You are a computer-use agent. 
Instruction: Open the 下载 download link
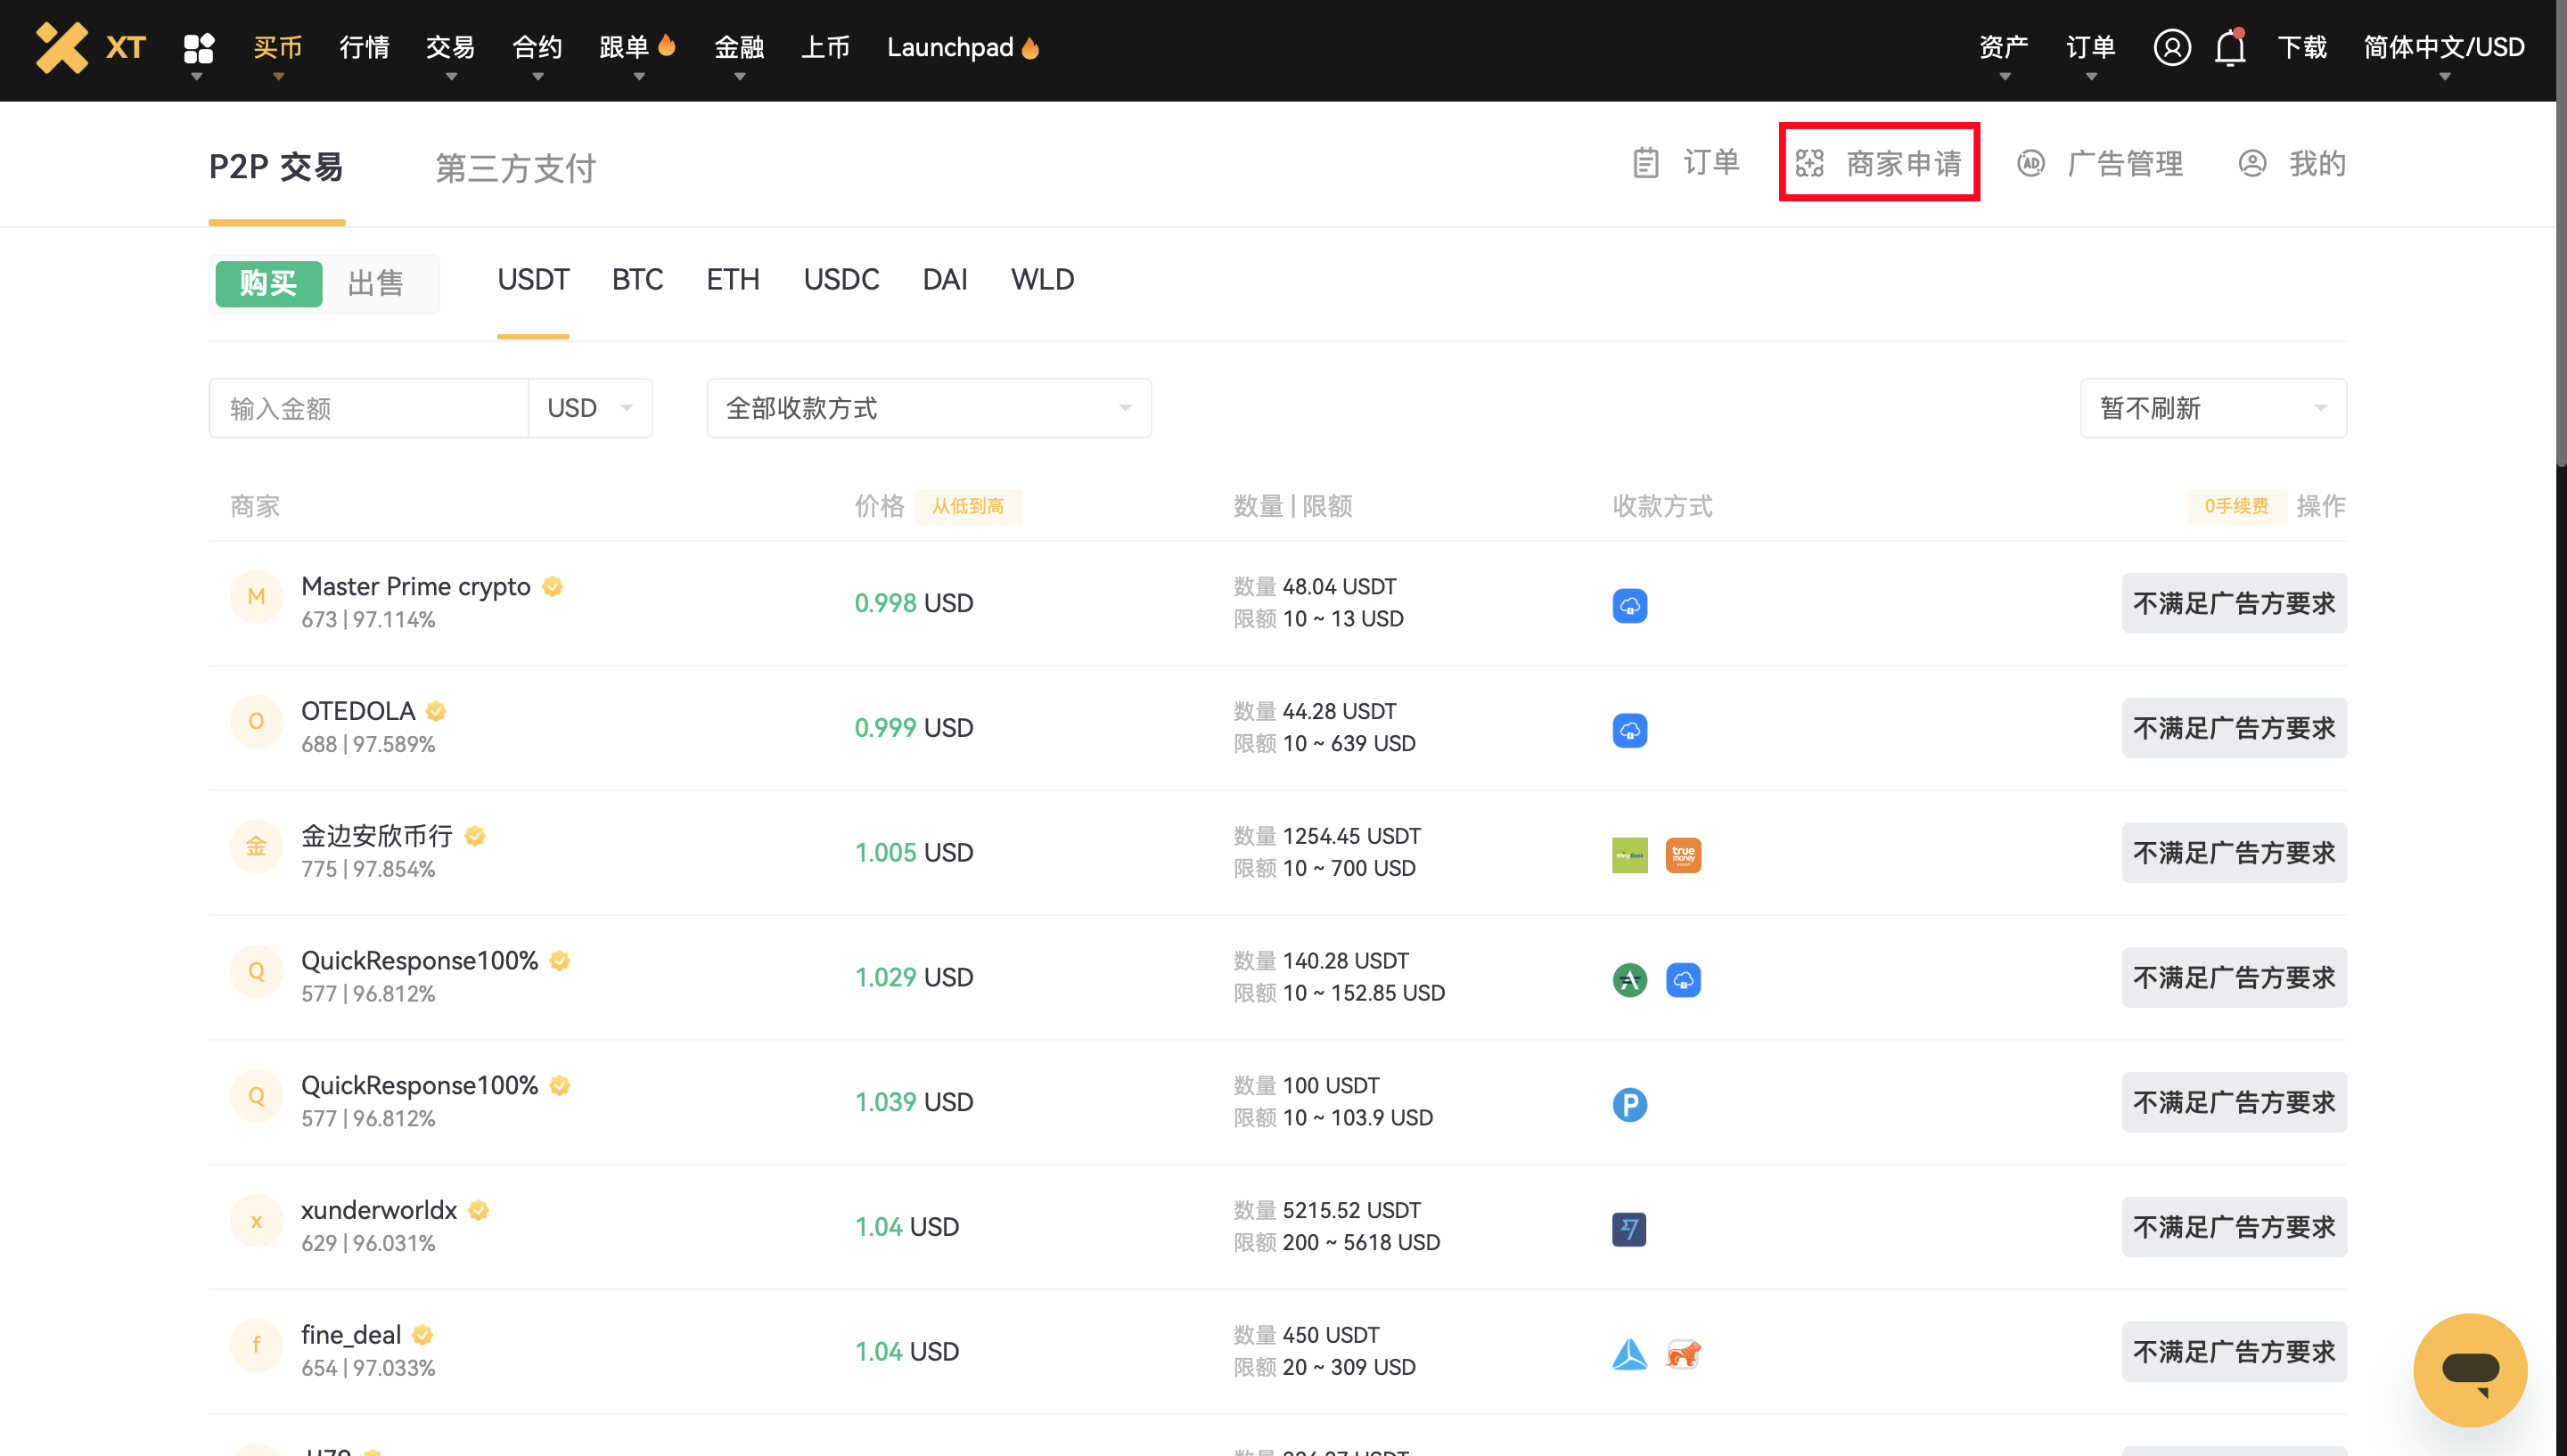tap(2301, 47)
